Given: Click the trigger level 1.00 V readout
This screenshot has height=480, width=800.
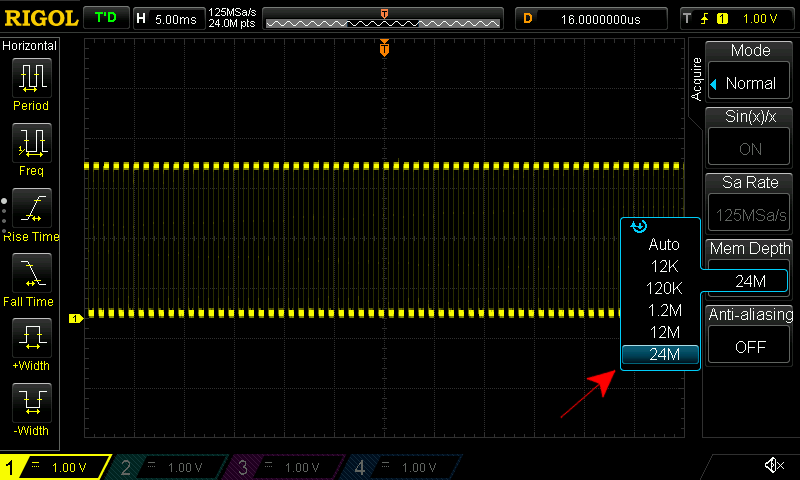Looking at the screenshot, I should tap(760, 19).
